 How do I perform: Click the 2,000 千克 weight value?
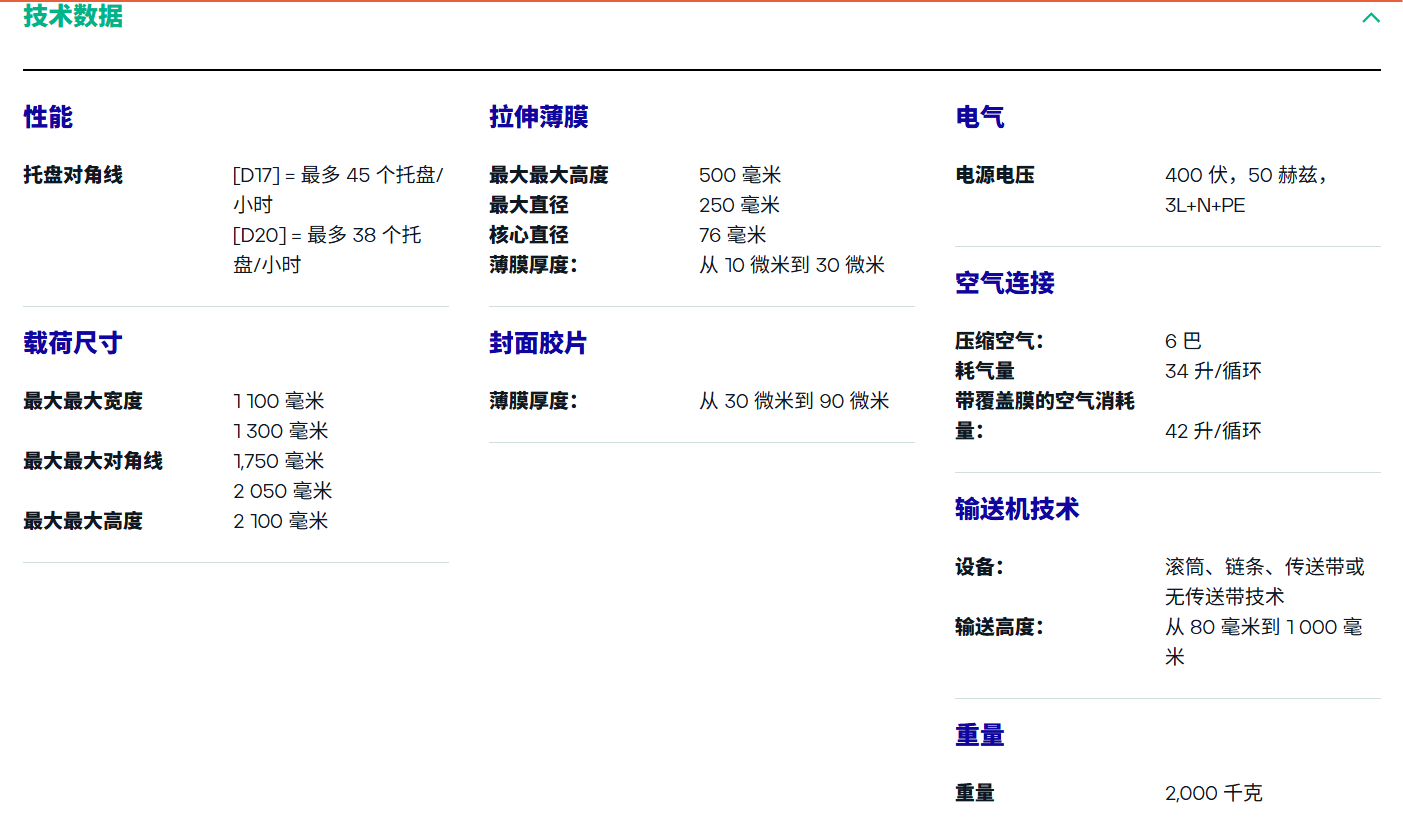point(1213,793)
